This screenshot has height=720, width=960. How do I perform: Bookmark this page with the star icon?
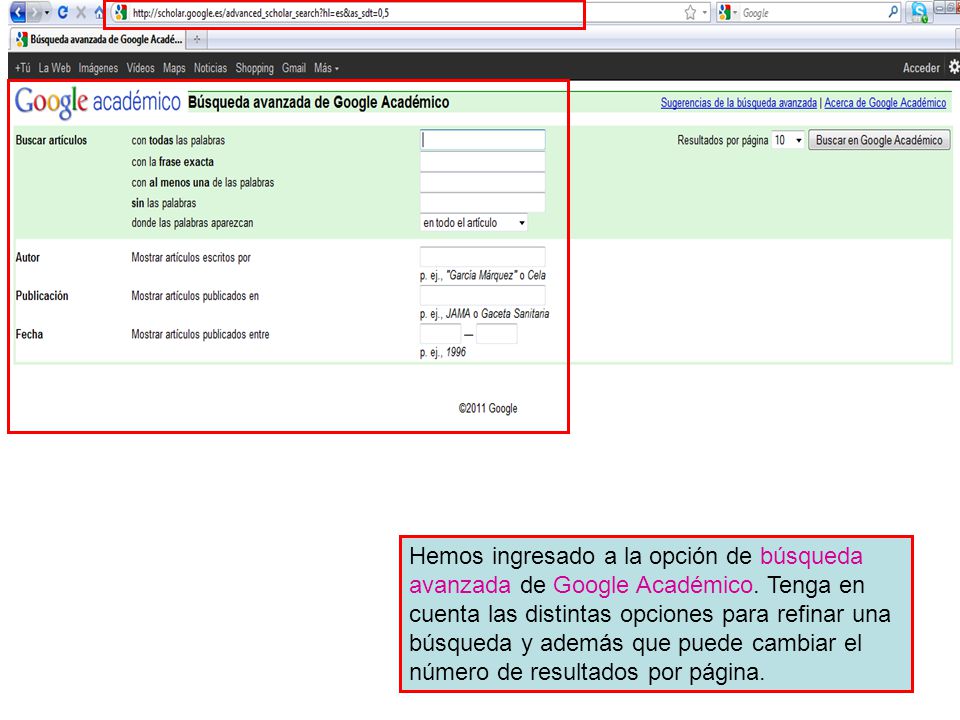690,13
